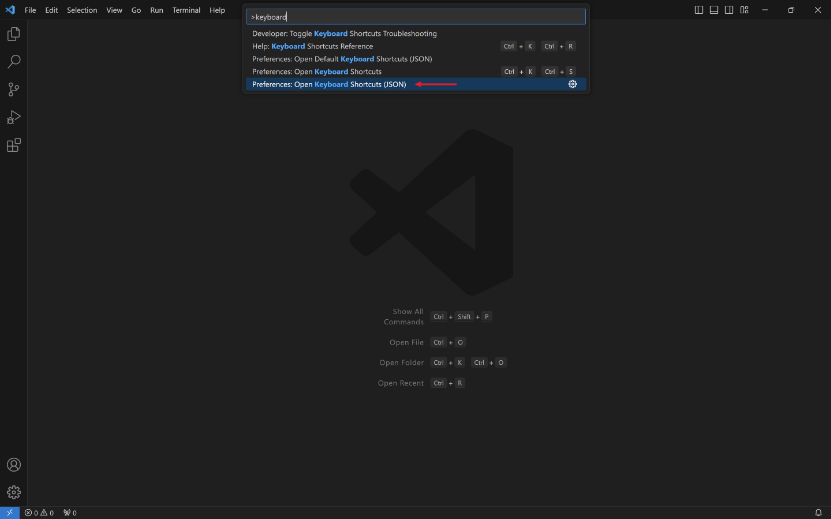
Task: Click the VS Code logo in the title bar
Action: pyautogui.click(x=10, y=10)
